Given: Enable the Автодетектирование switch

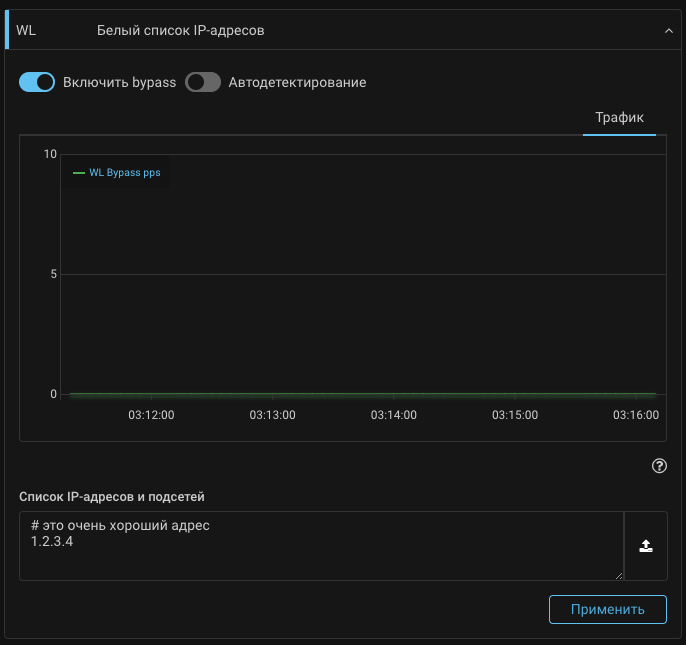Looking at the screenshot, I should point(203,82).
